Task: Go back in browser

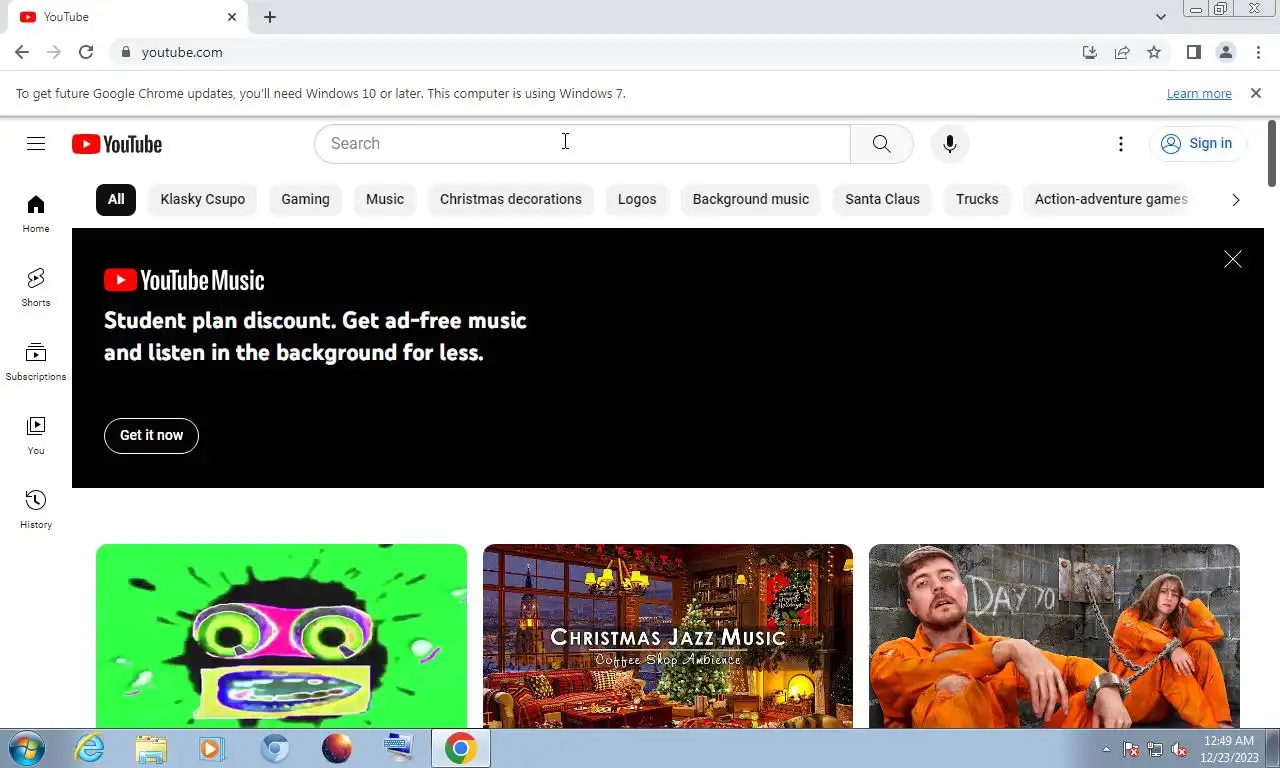Action: pyautogui.click(x=22, y=52)
